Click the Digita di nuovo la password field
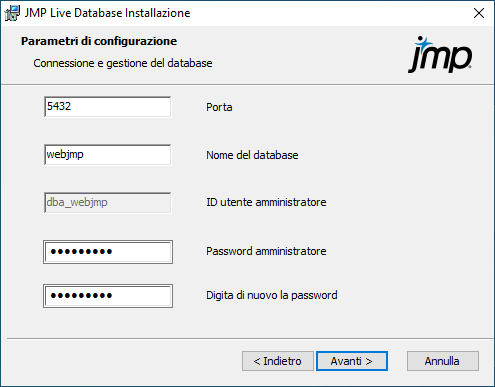This screenshot has width=495, height=387. [108, 296]
